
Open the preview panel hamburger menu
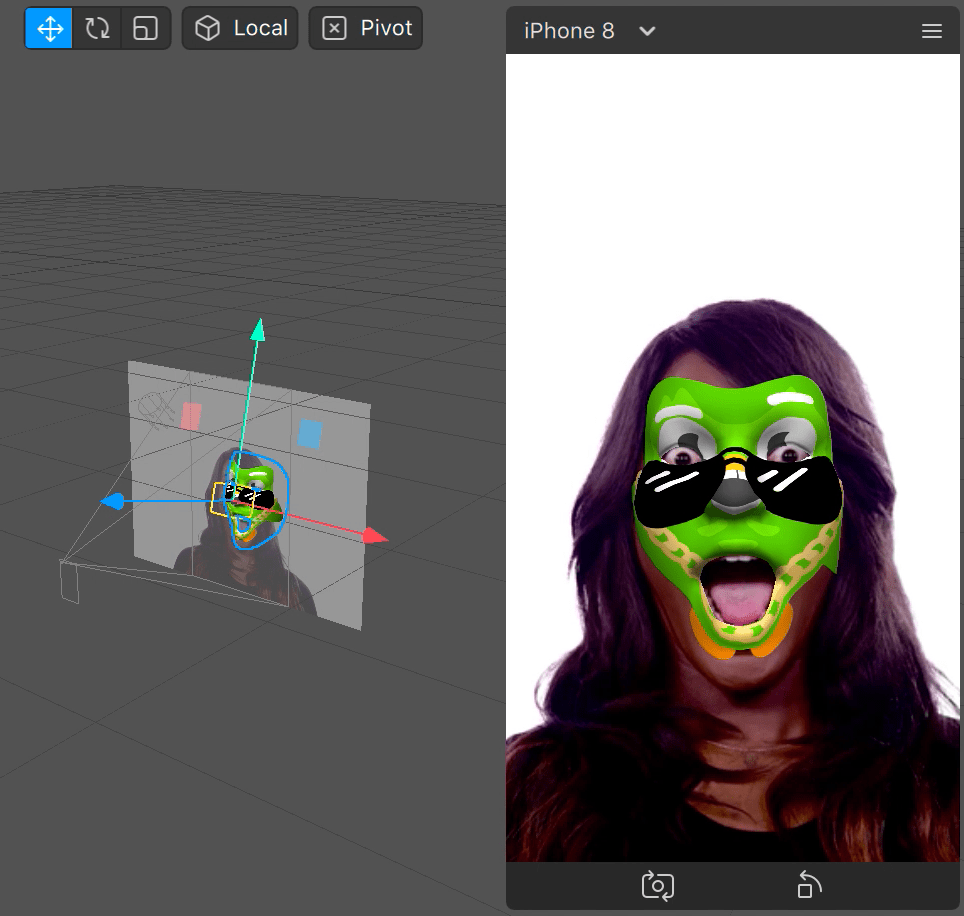[931, 31]
